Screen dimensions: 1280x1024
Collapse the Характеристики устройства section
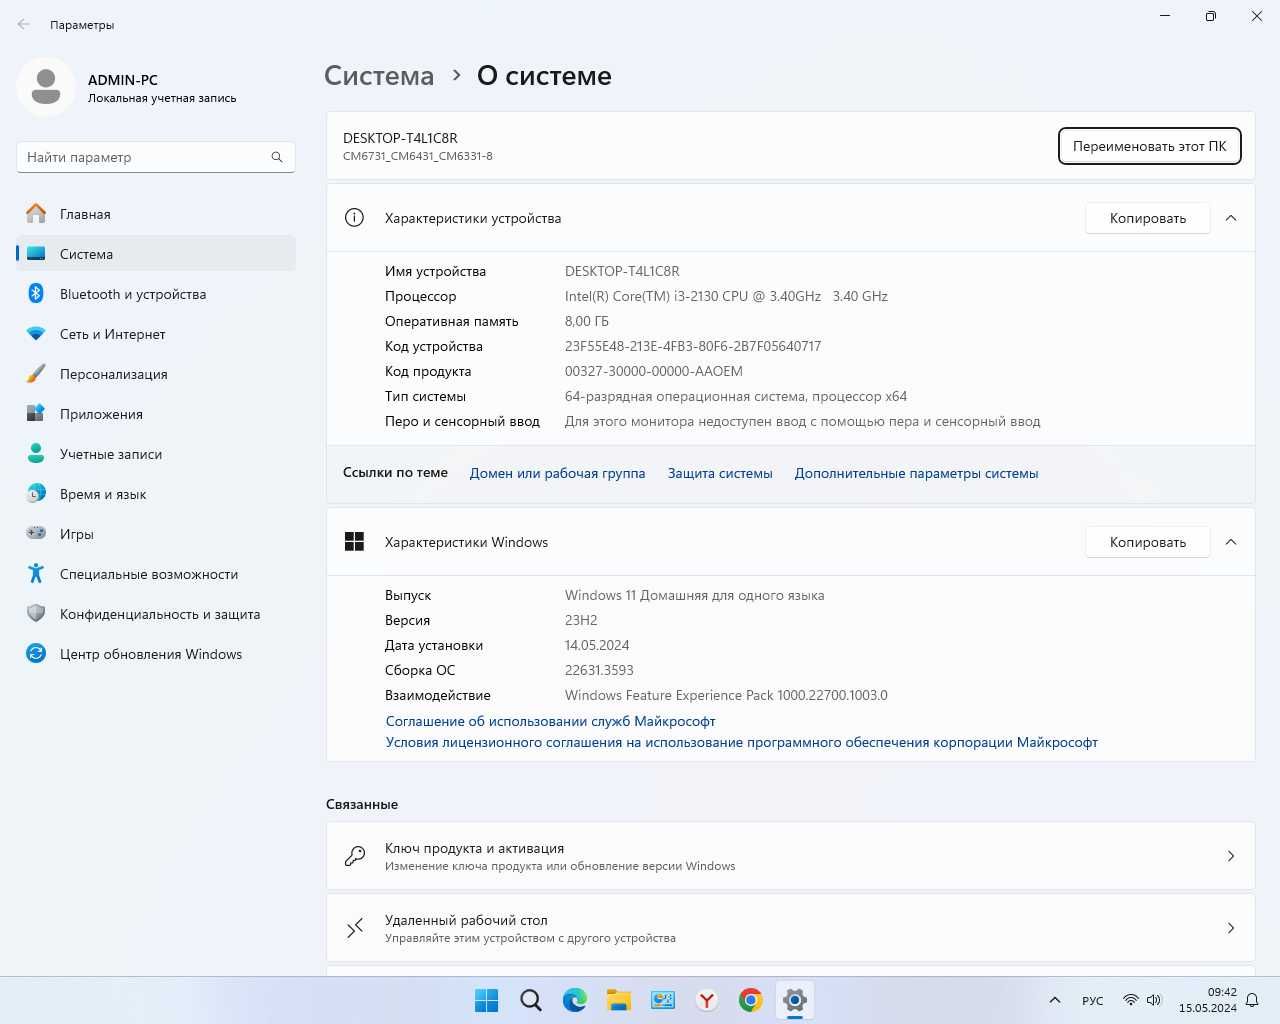pos(1231,218)
